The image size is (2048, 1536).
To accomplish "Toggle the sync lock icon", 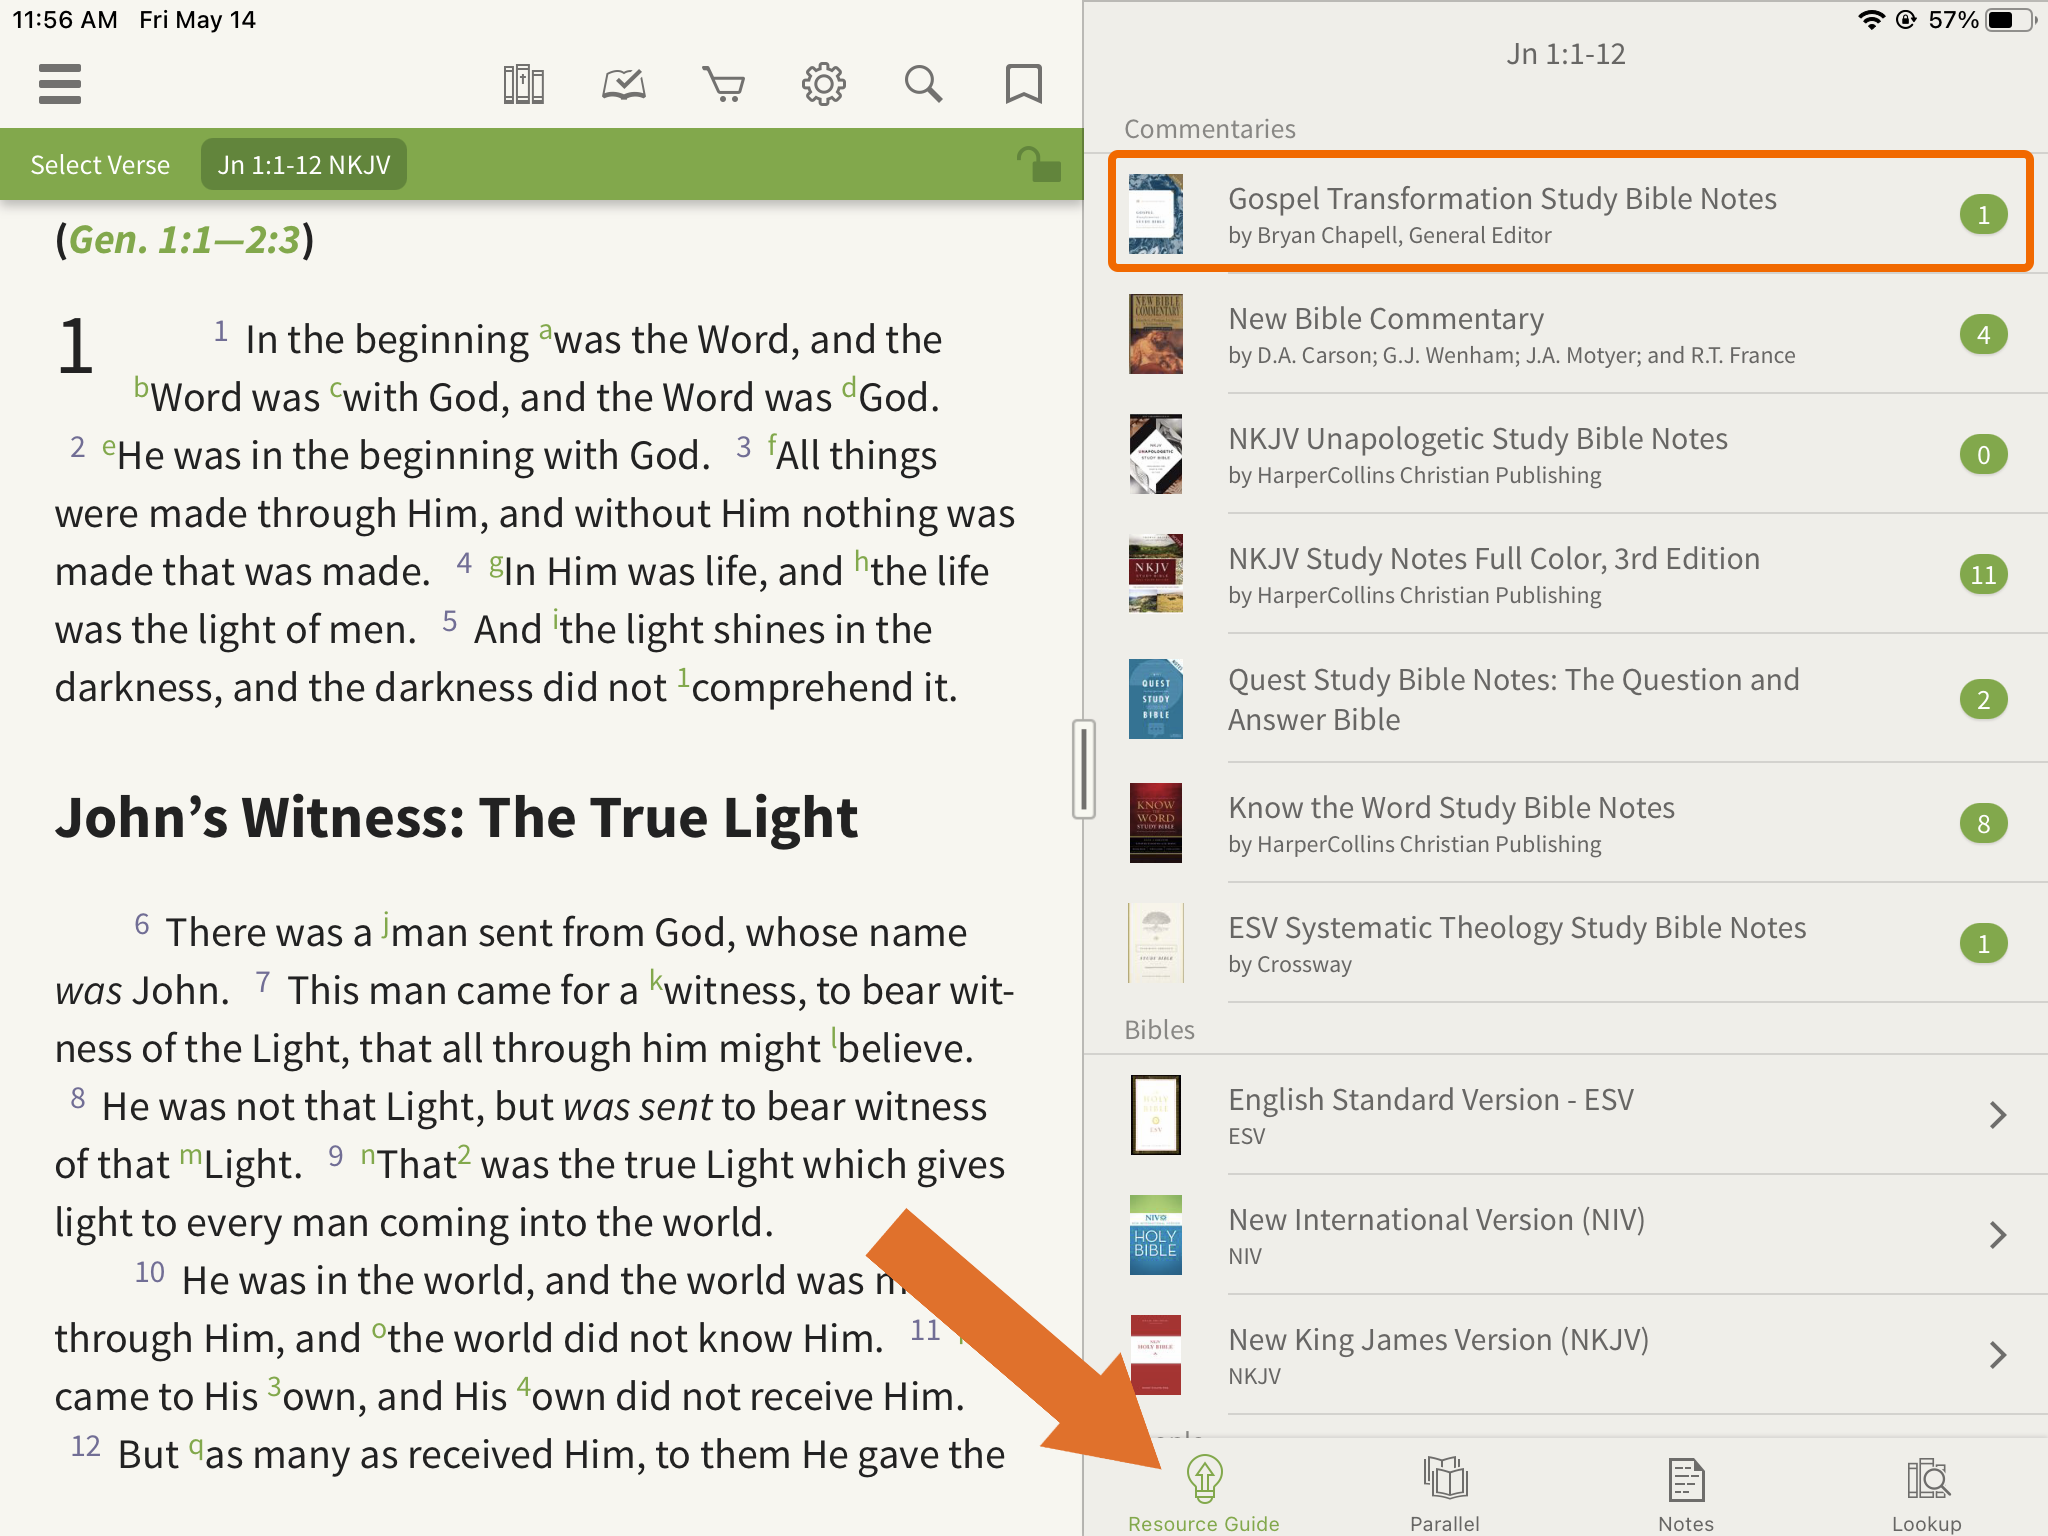I will pyautogui.click(x=1039, y=164).
